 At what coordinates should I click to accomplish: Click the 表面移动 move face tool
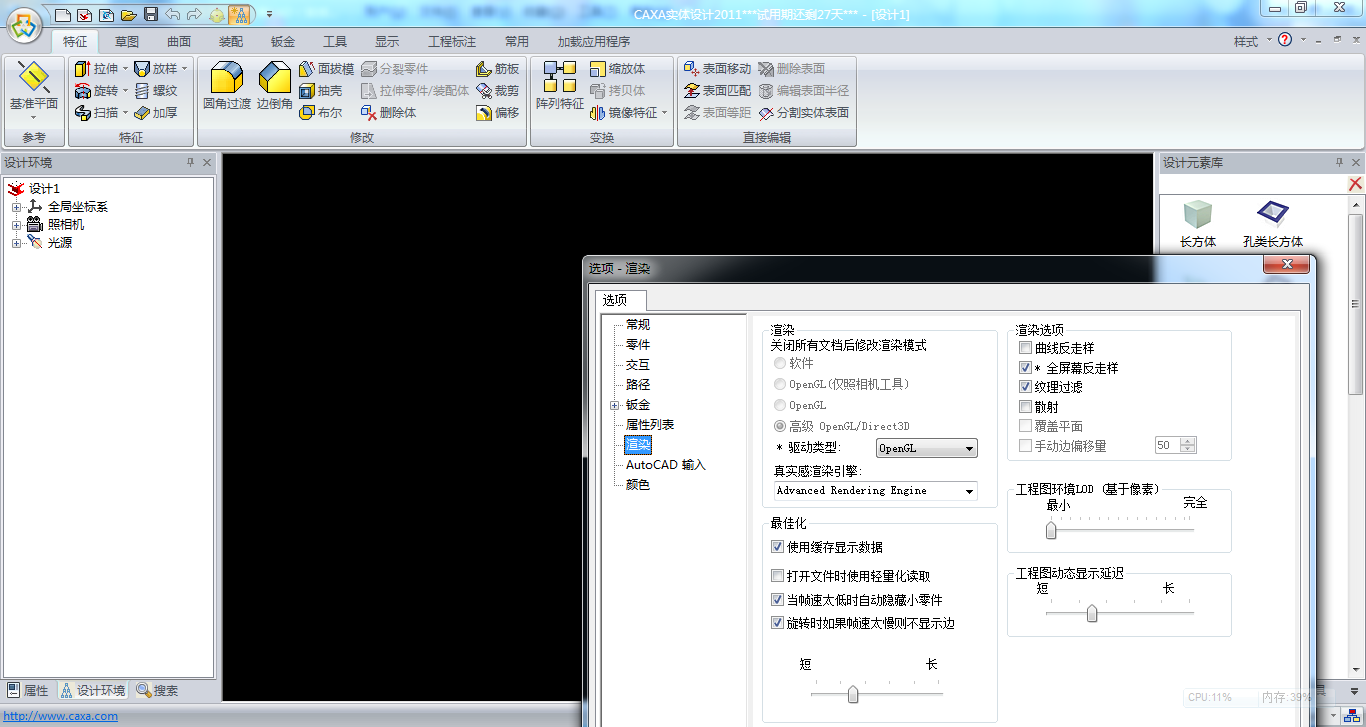(717, 69)
